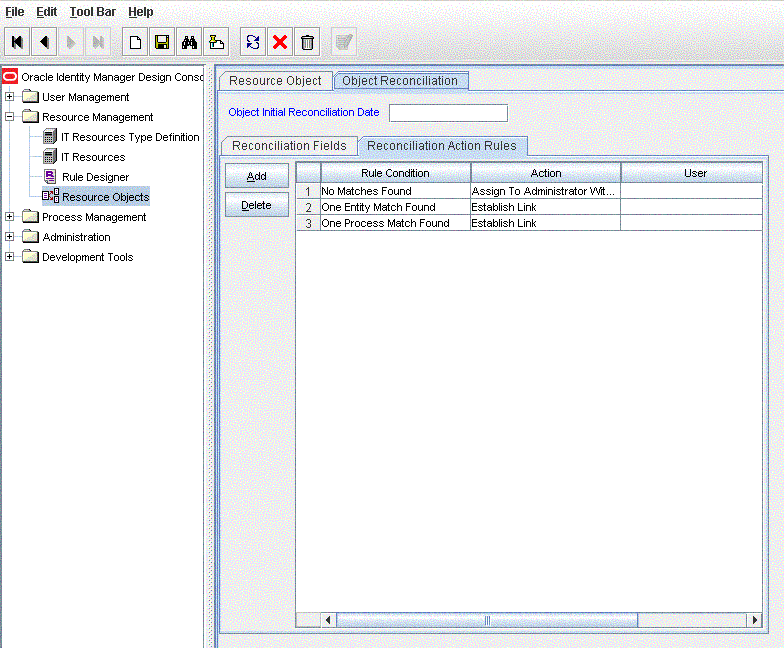784x648 pixels.
Task: Expand the User Management node
Action: pyautogui.click(x=10, y=96)
